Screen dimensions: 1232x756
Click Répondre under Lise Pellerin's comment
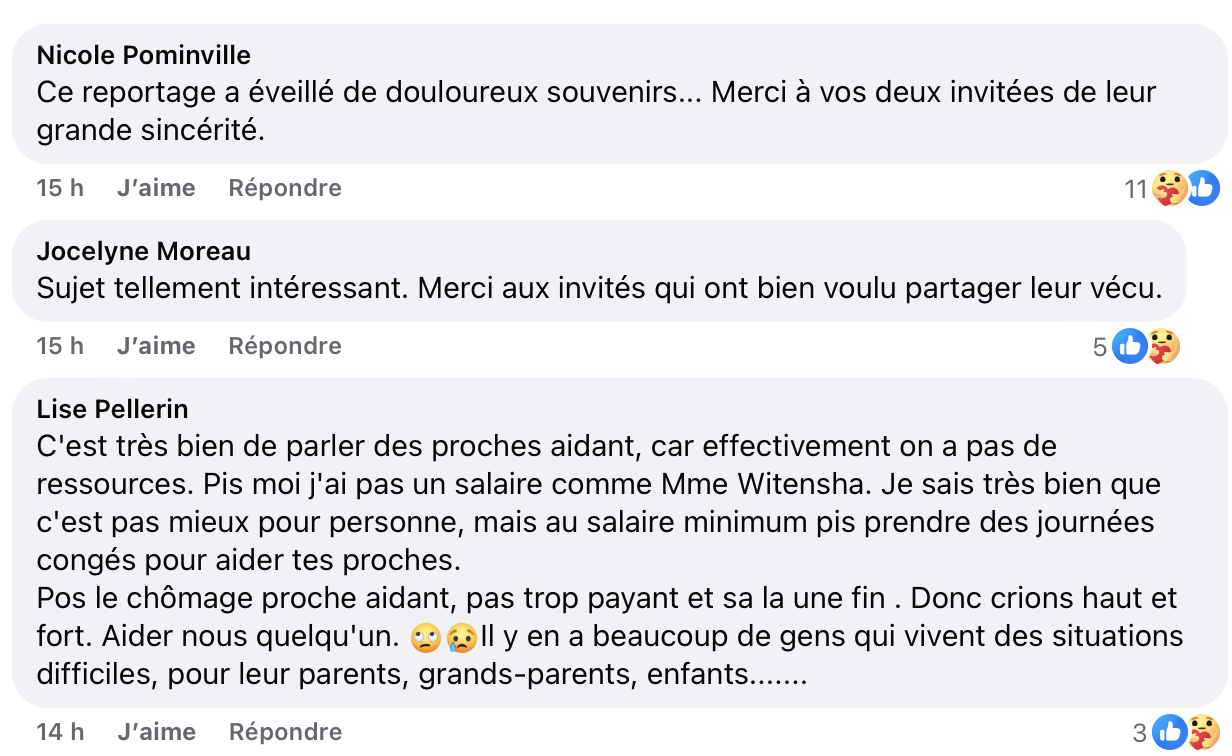[x=284, y=731]
